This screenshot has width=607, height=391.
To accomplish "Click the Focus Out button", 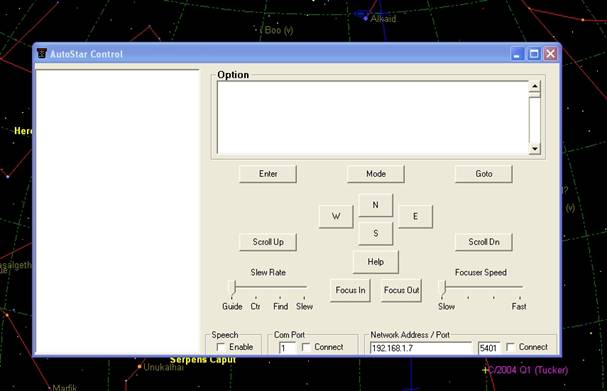I will coord(401,290).
